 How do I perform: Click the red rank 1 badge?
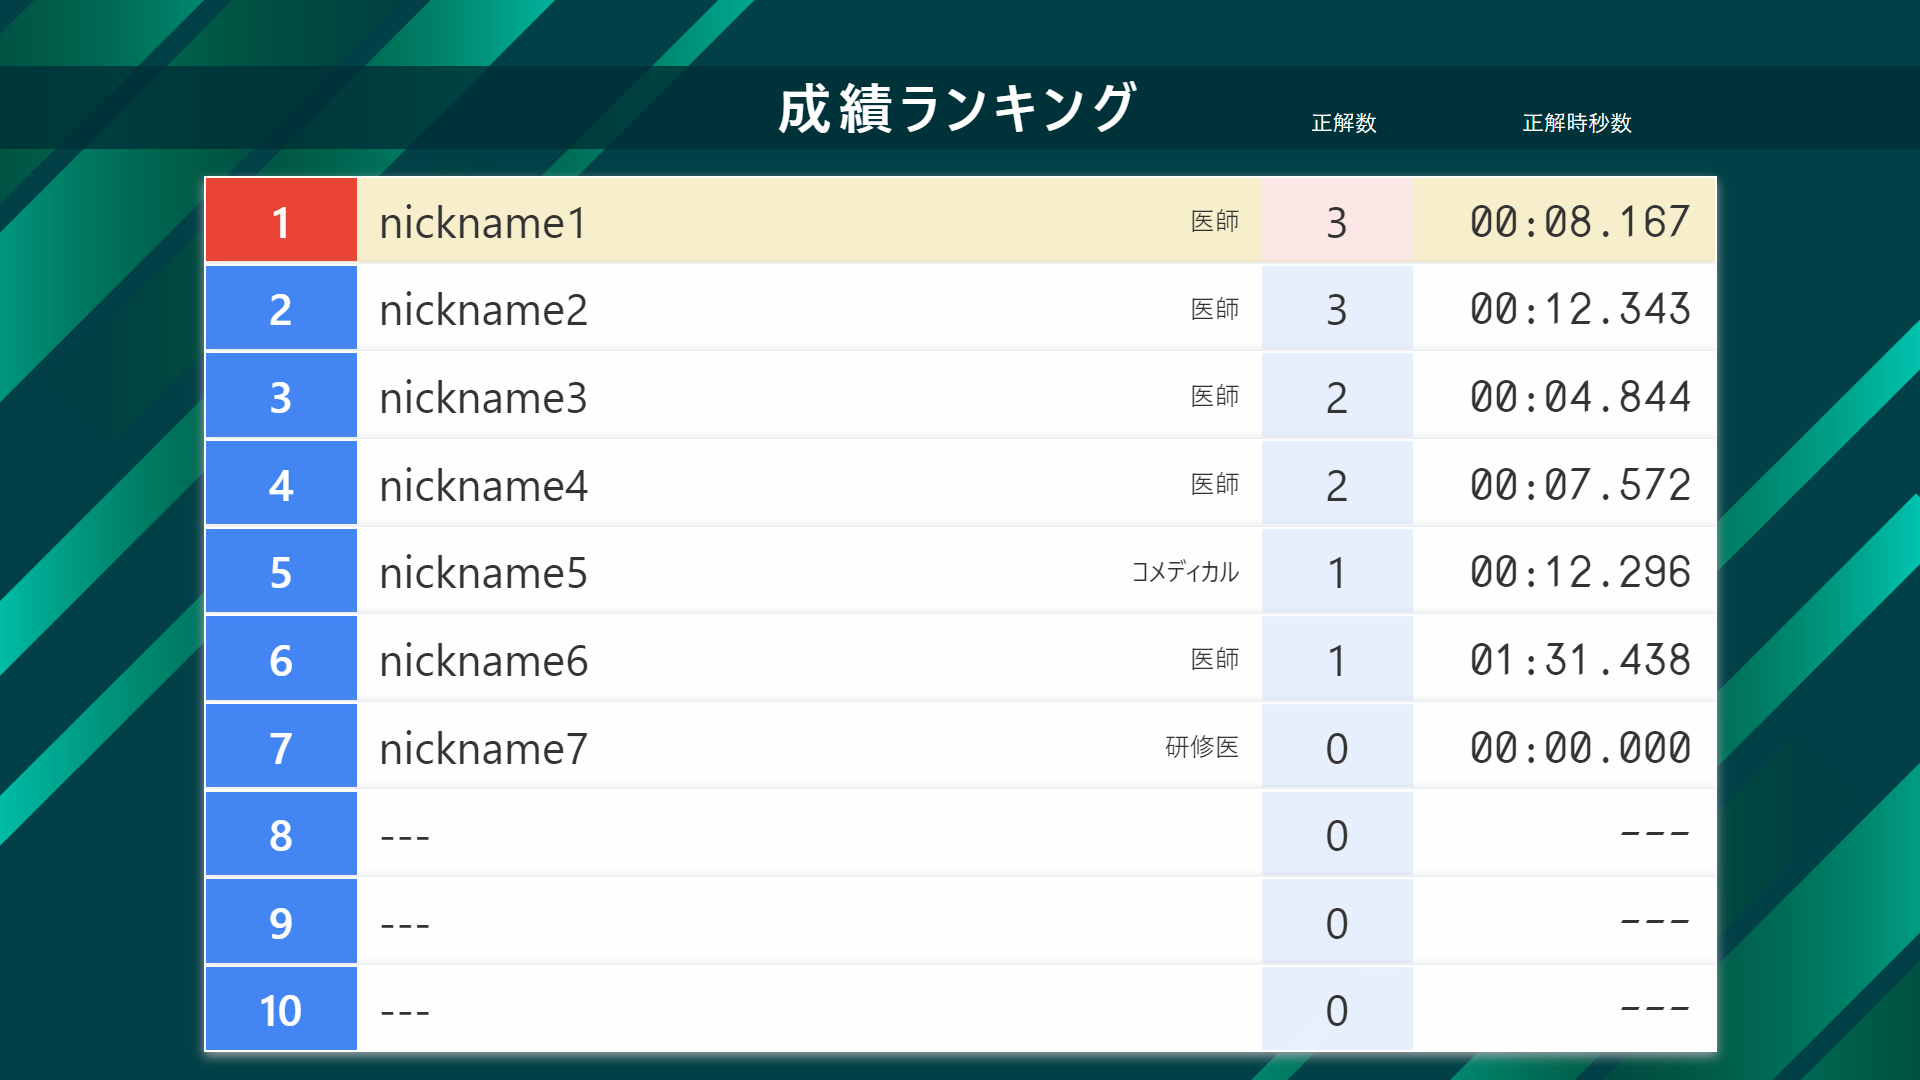(x=281, y=221)
